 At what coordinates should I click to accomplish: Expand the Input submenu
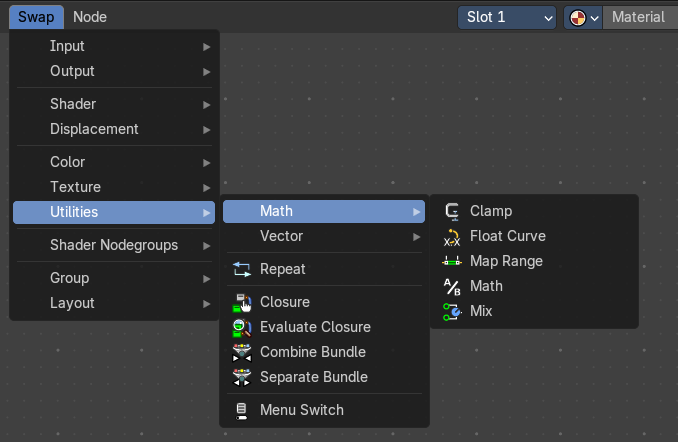[114, 46]
